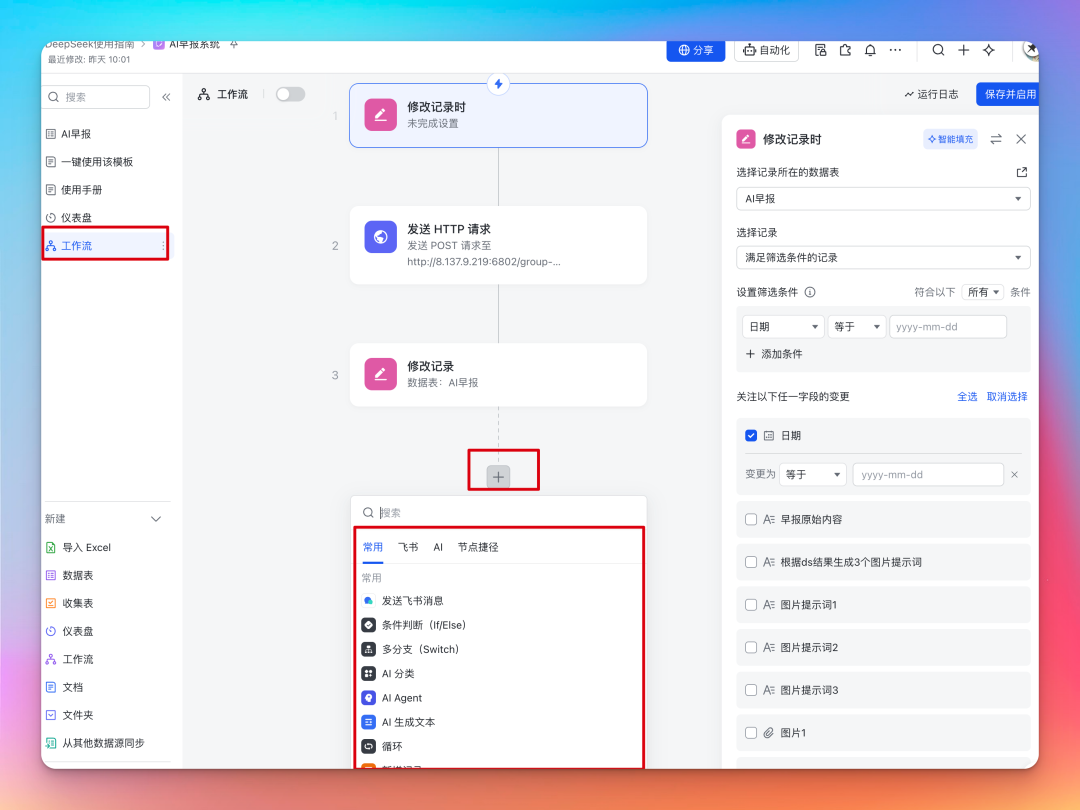Click the info icon beside 设置筛选条件

coord(810,292)
